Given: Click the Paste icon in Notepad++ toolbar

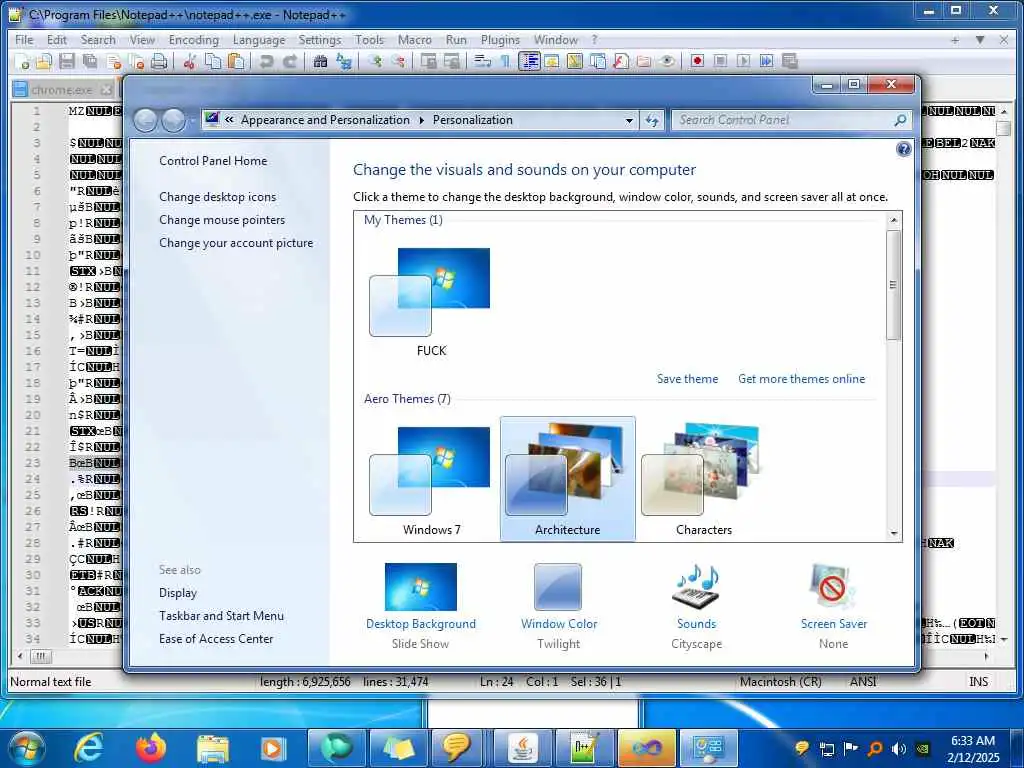Looking at the screenshot, I should (x=236, y=61).
